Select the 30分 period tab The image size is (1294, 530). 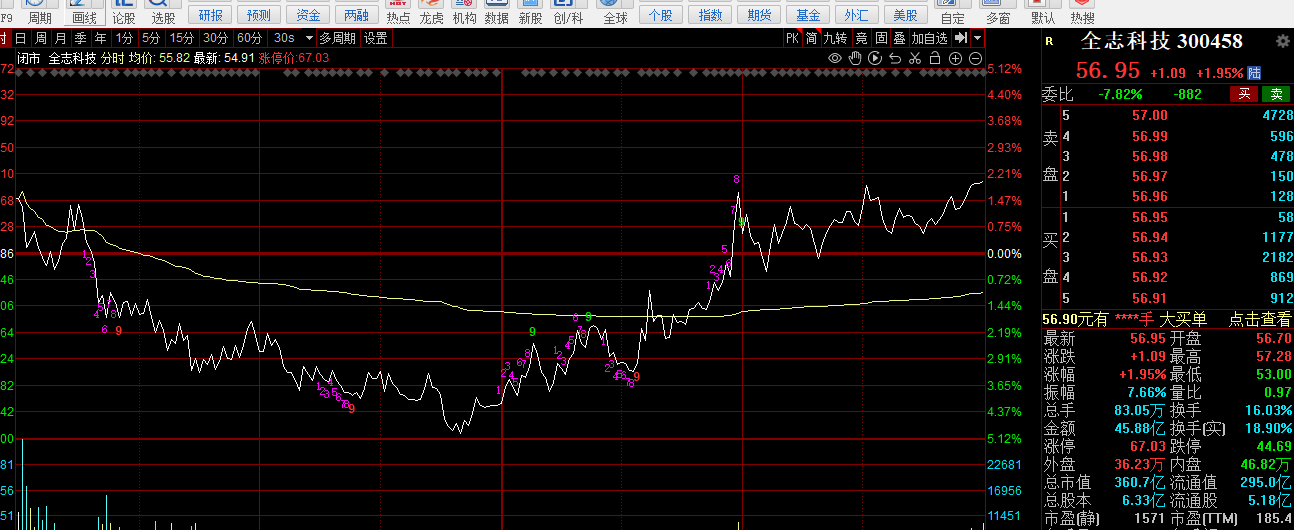[x=216, y=38]
